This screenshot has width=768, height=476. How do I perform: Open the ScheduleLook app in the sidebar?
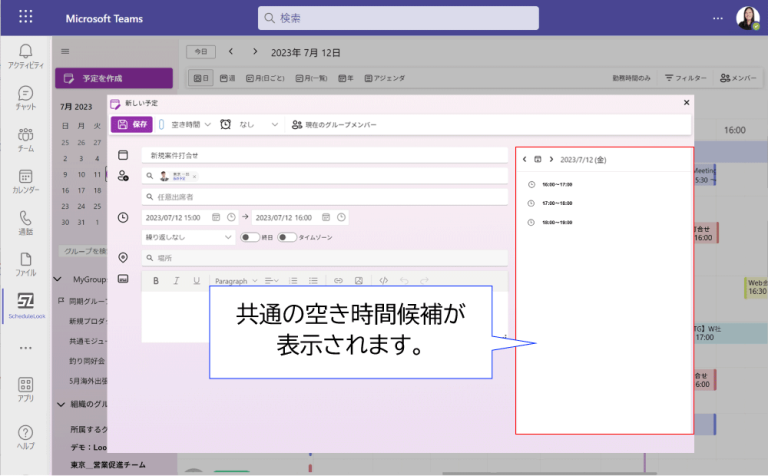tap(25, 305)
